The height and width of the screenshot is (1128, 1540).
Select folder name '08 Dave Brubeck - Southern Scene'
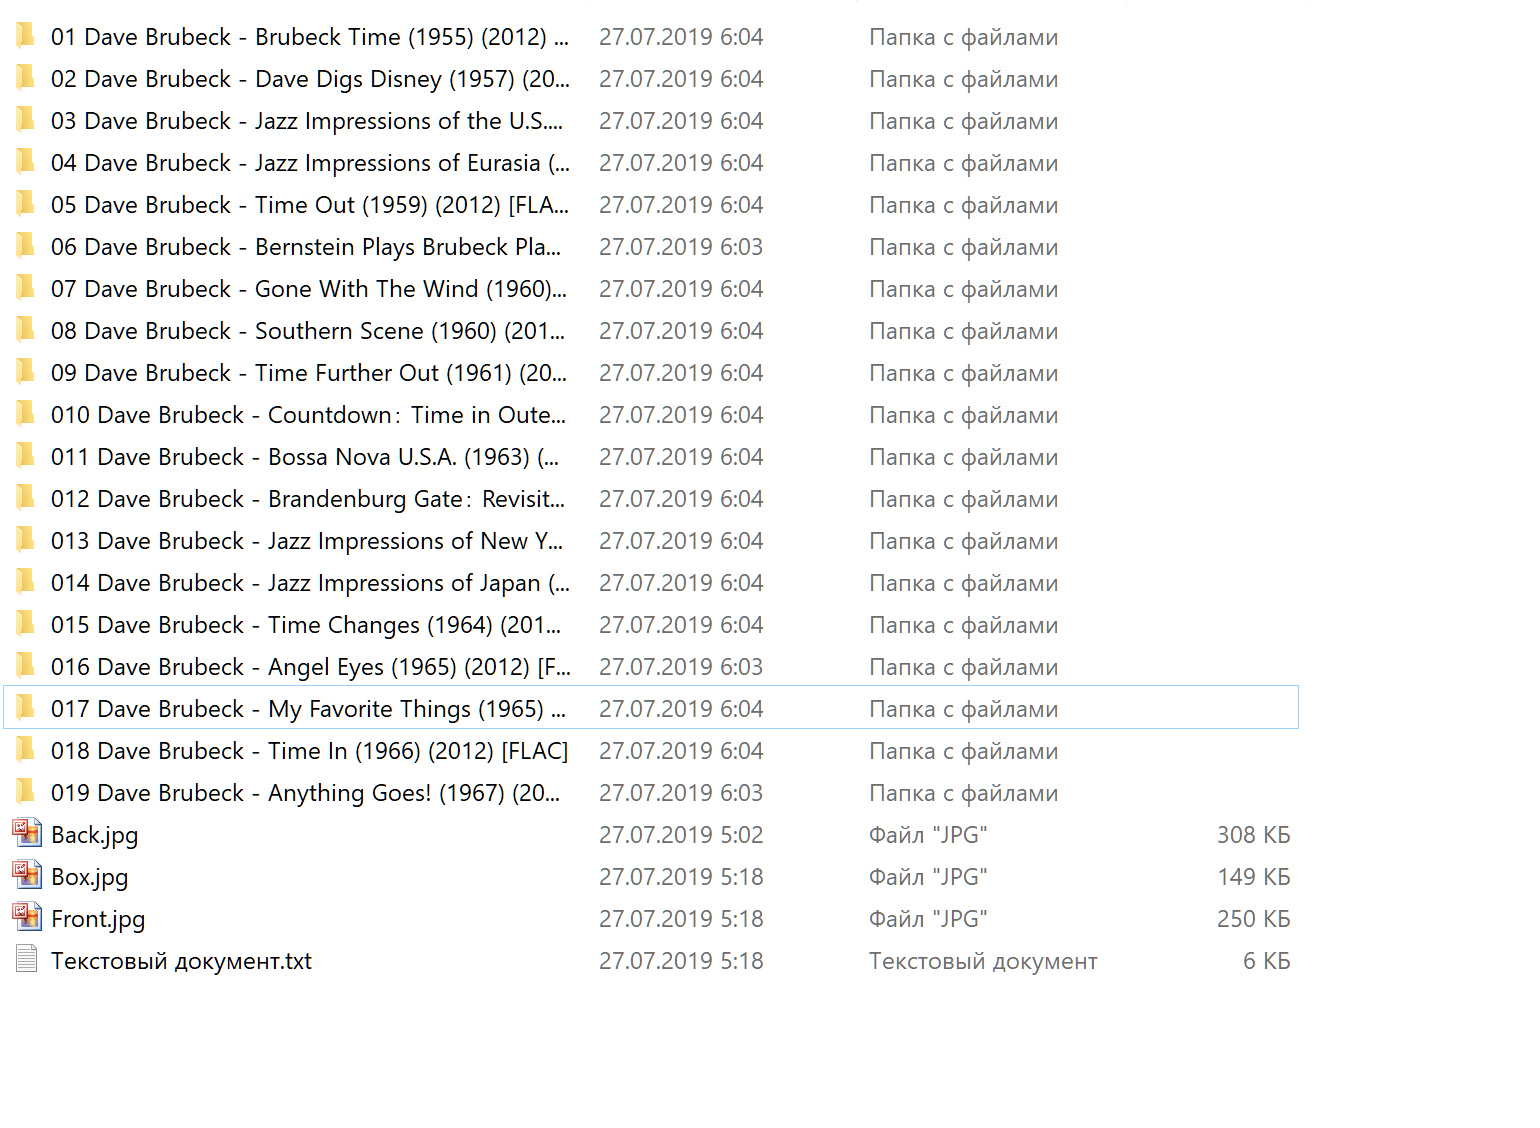point(308,331)
